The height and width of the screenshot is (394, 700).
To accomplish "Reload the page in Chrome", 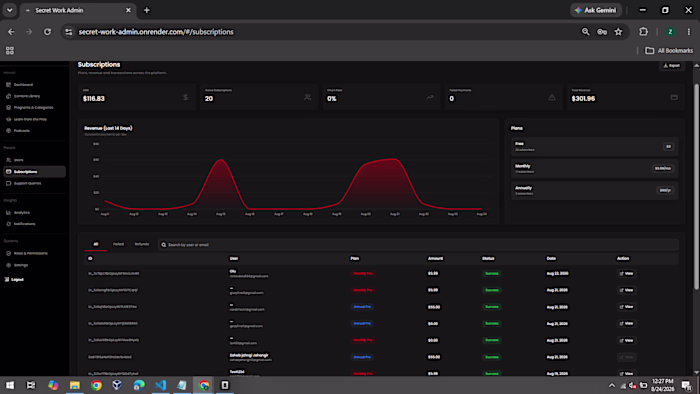I will coord(47,32).
